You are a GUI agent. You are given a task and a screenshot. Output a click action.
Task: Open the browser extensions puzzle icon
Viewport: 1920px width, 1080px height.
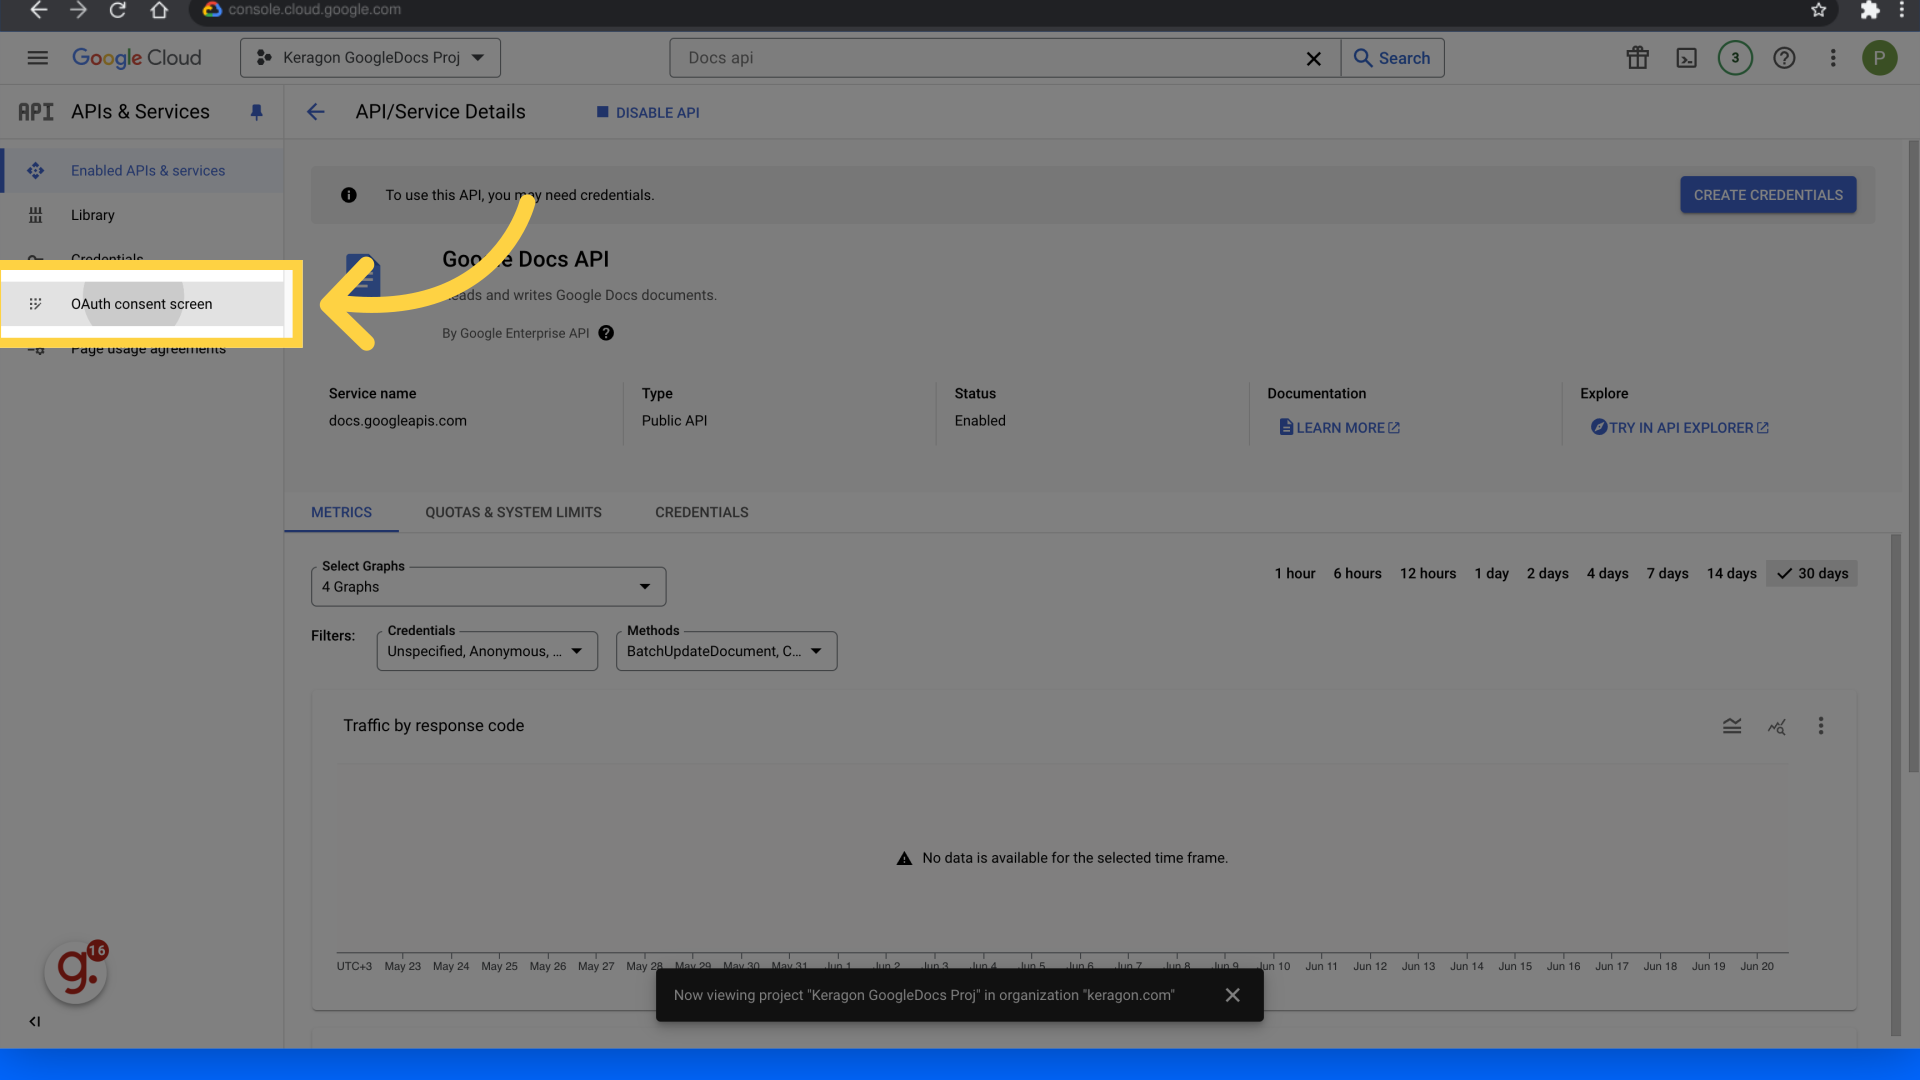1869,10
